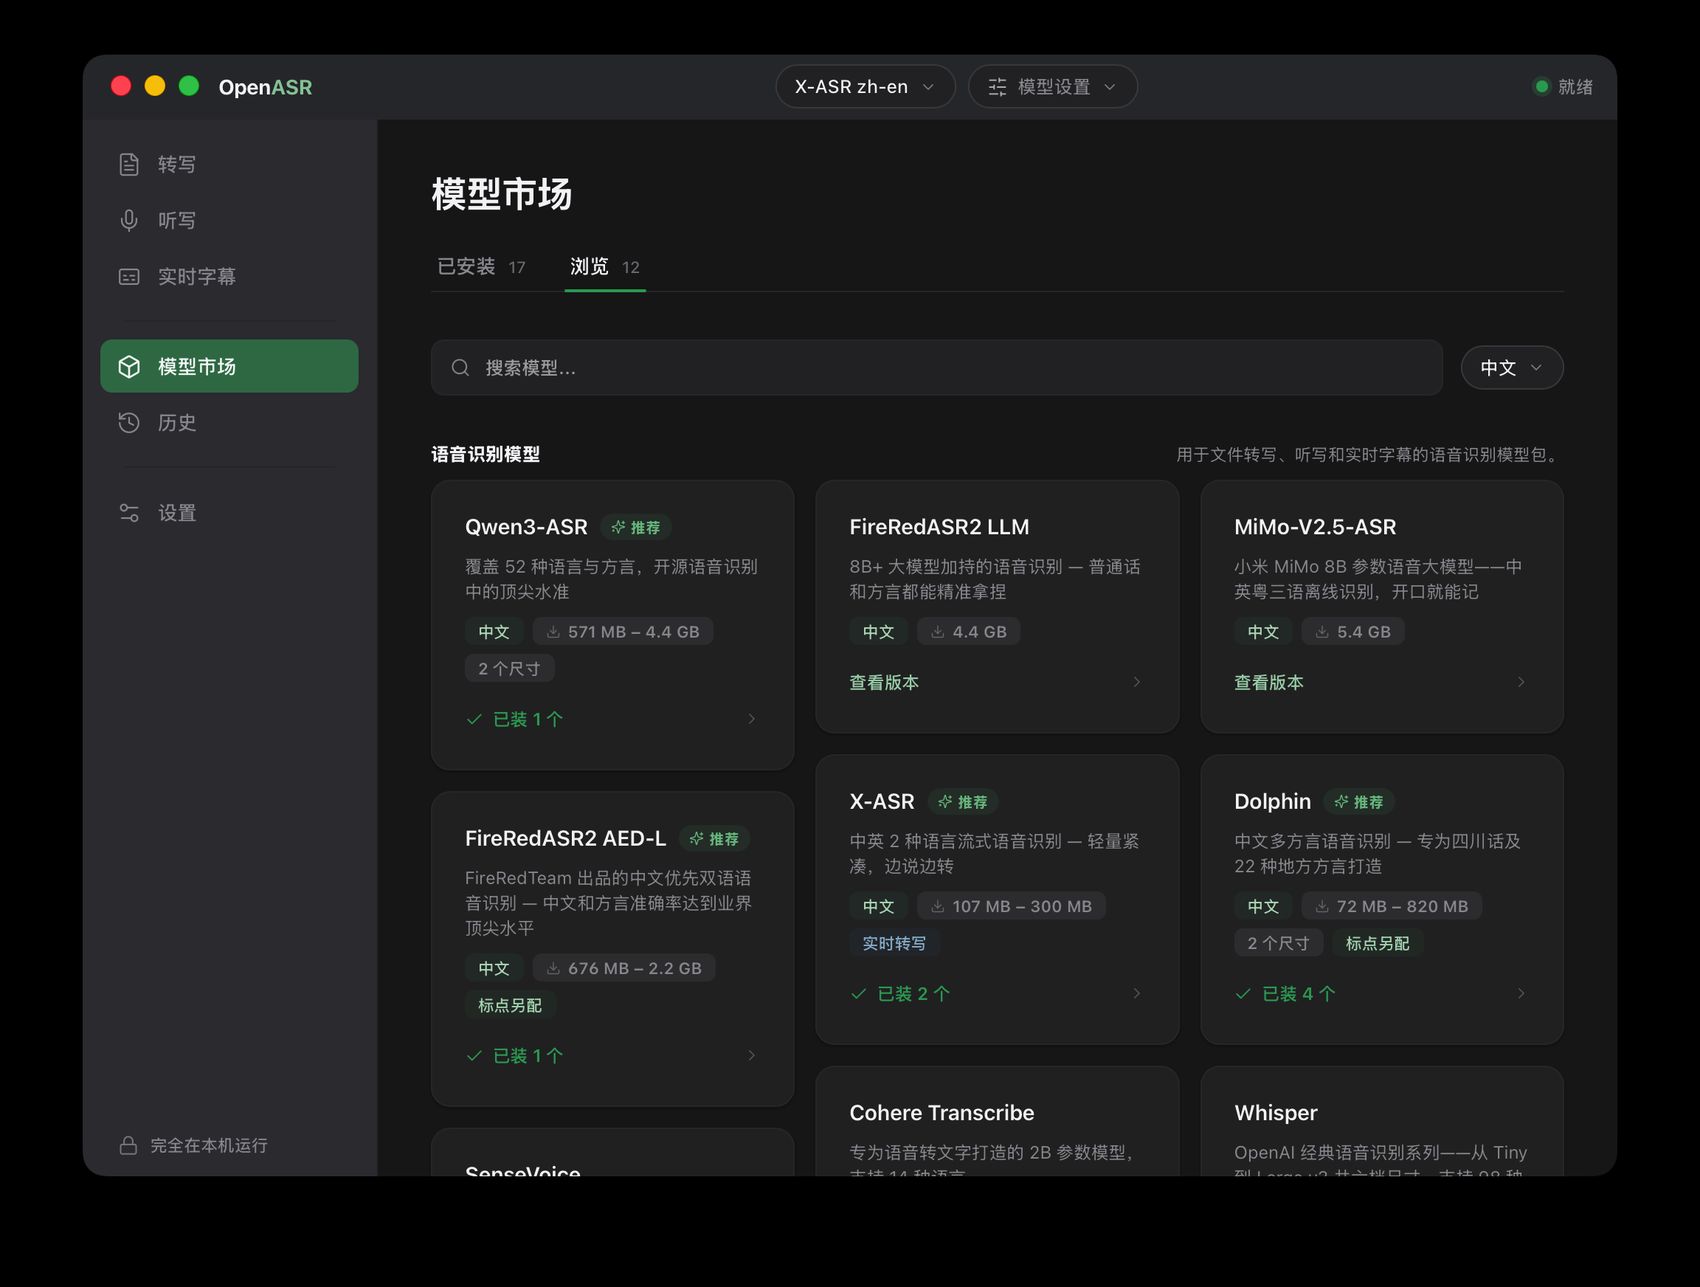Viewport: 1700px width, 1287px height.
Task: Open the 中文 language filter dropdown
Action: 1512,368
